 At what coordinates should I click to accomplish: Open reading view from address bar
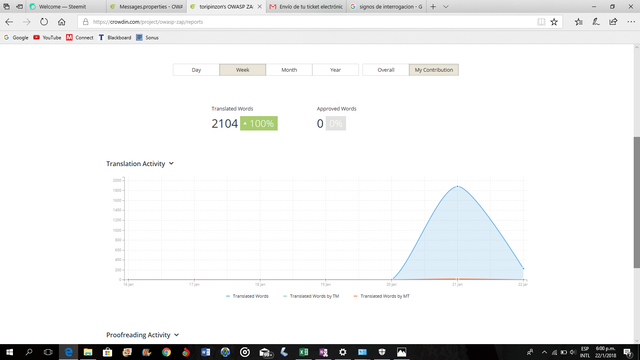[x=541, y=22]
